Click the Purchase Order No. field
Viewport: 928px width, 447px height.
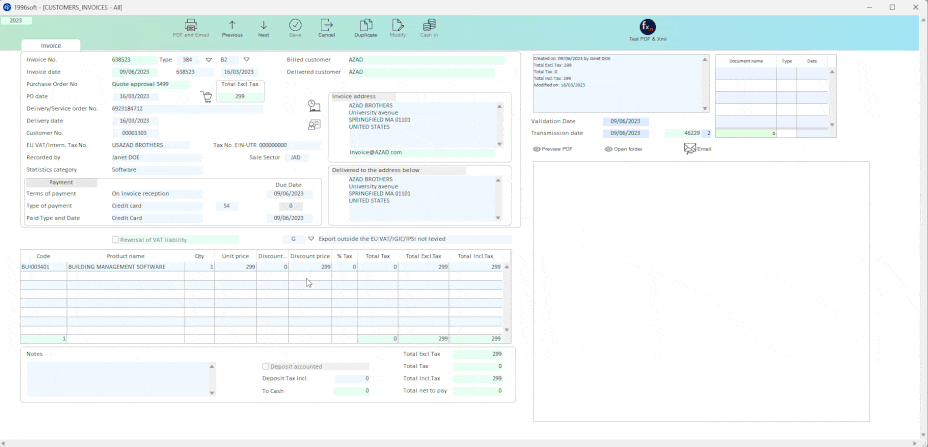[150, 85]
